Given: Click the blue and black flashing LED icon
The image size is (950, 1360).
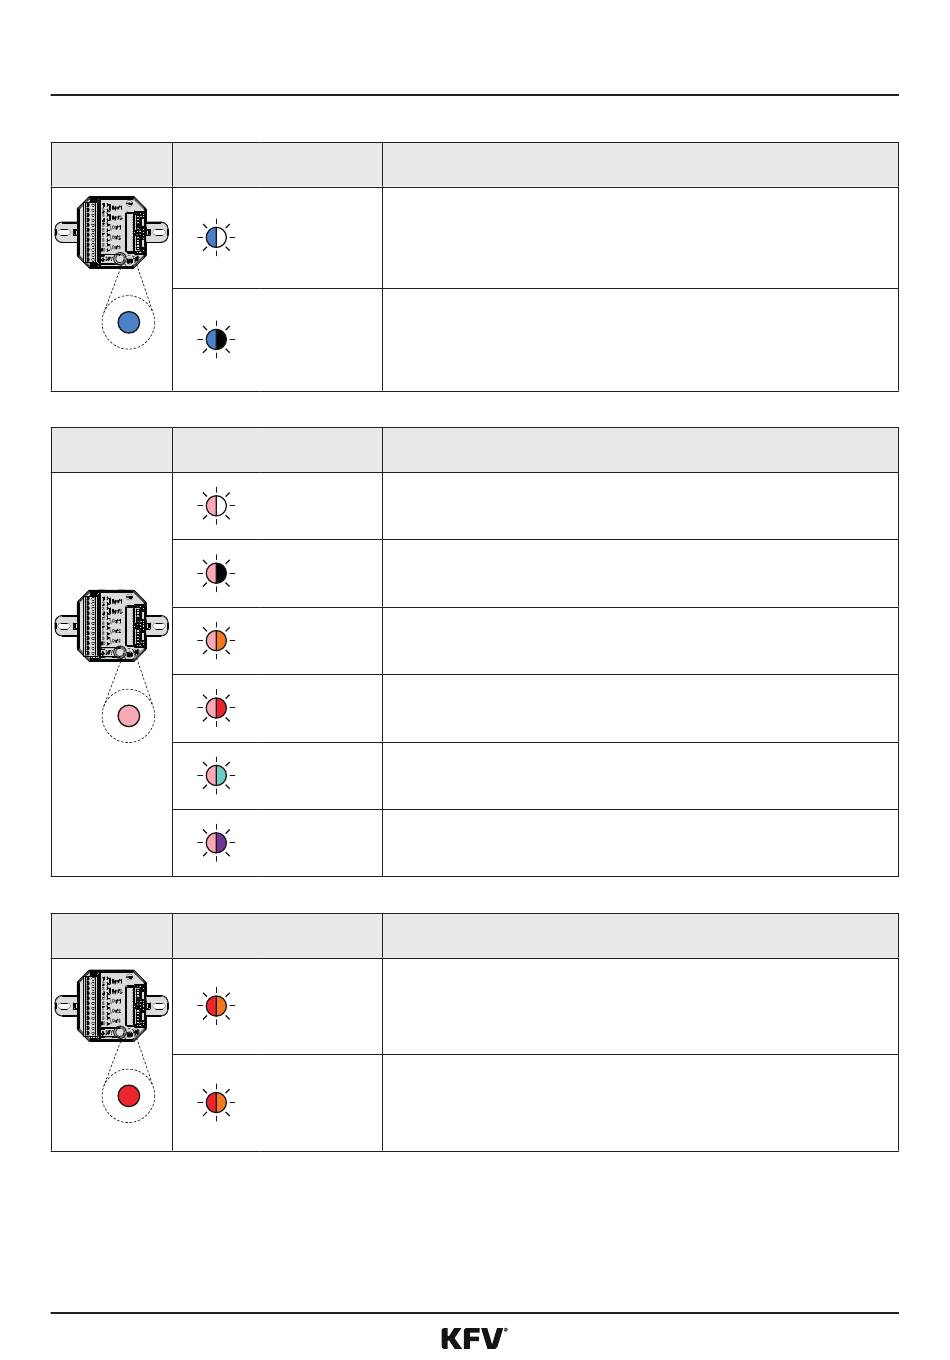Looking at the screenshot, I should click(216, 340).
